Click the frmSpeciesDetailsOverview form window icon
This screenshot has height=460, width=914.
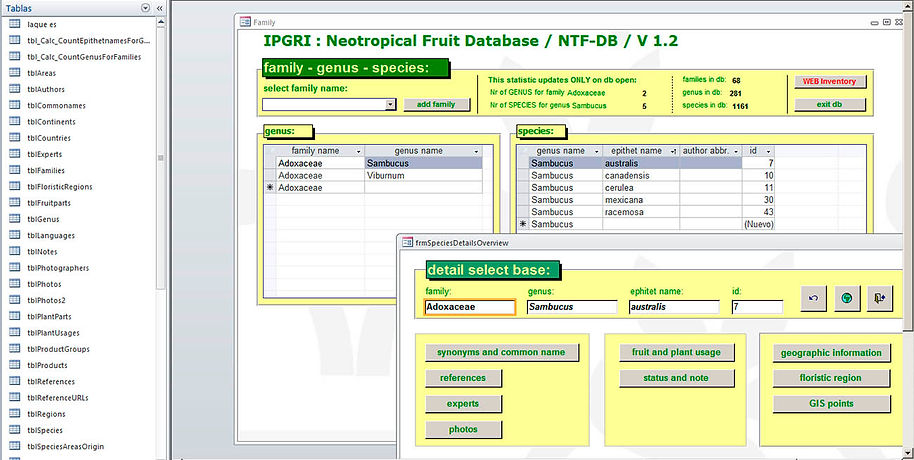[x=408, y=243]
